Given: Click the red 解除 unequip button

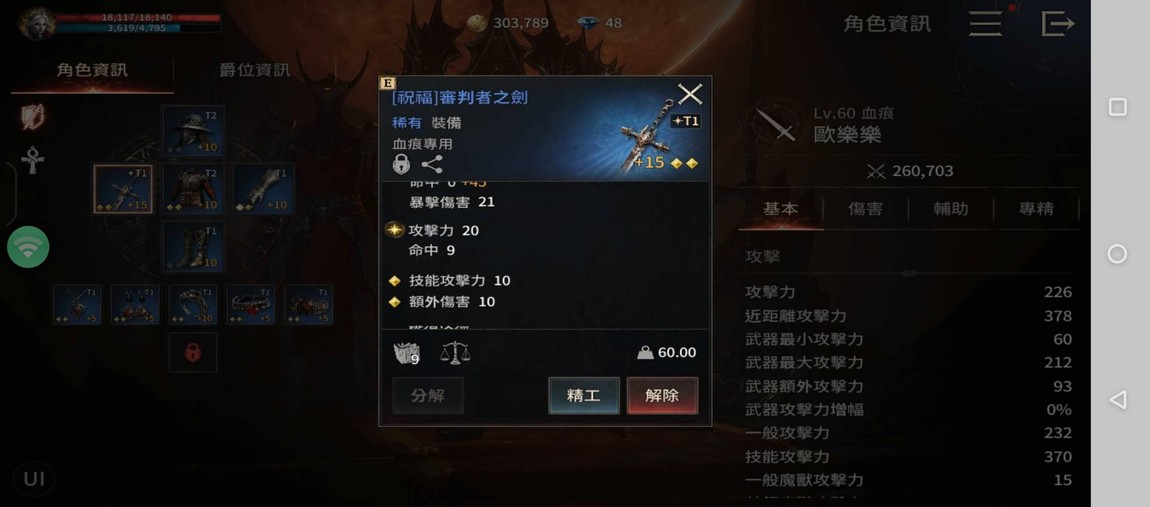Looking at the screenshot, I should point(662,395).
